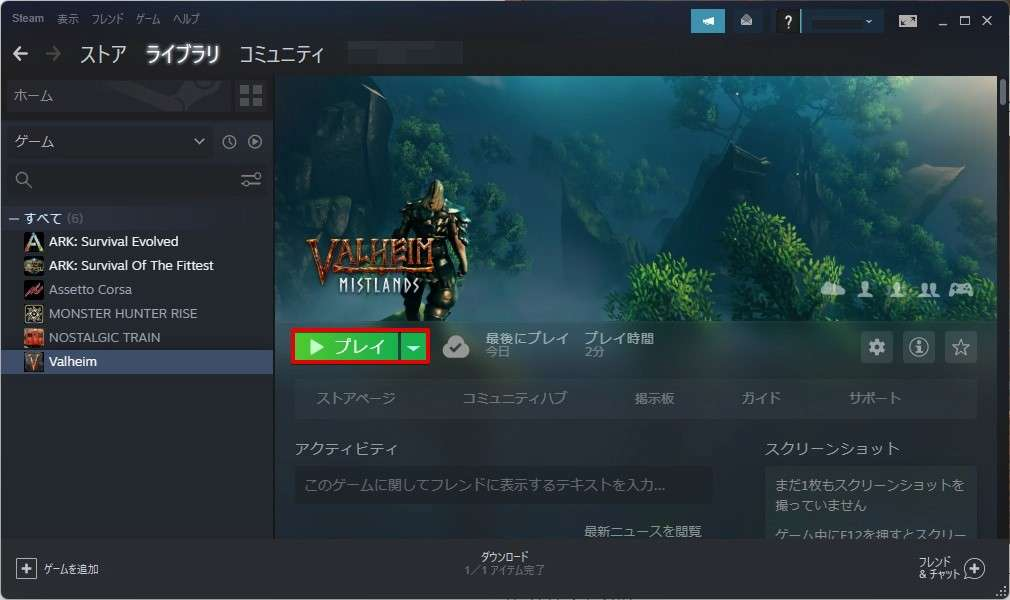
Task: Click the library search field
Action: [x=122, y=179]
